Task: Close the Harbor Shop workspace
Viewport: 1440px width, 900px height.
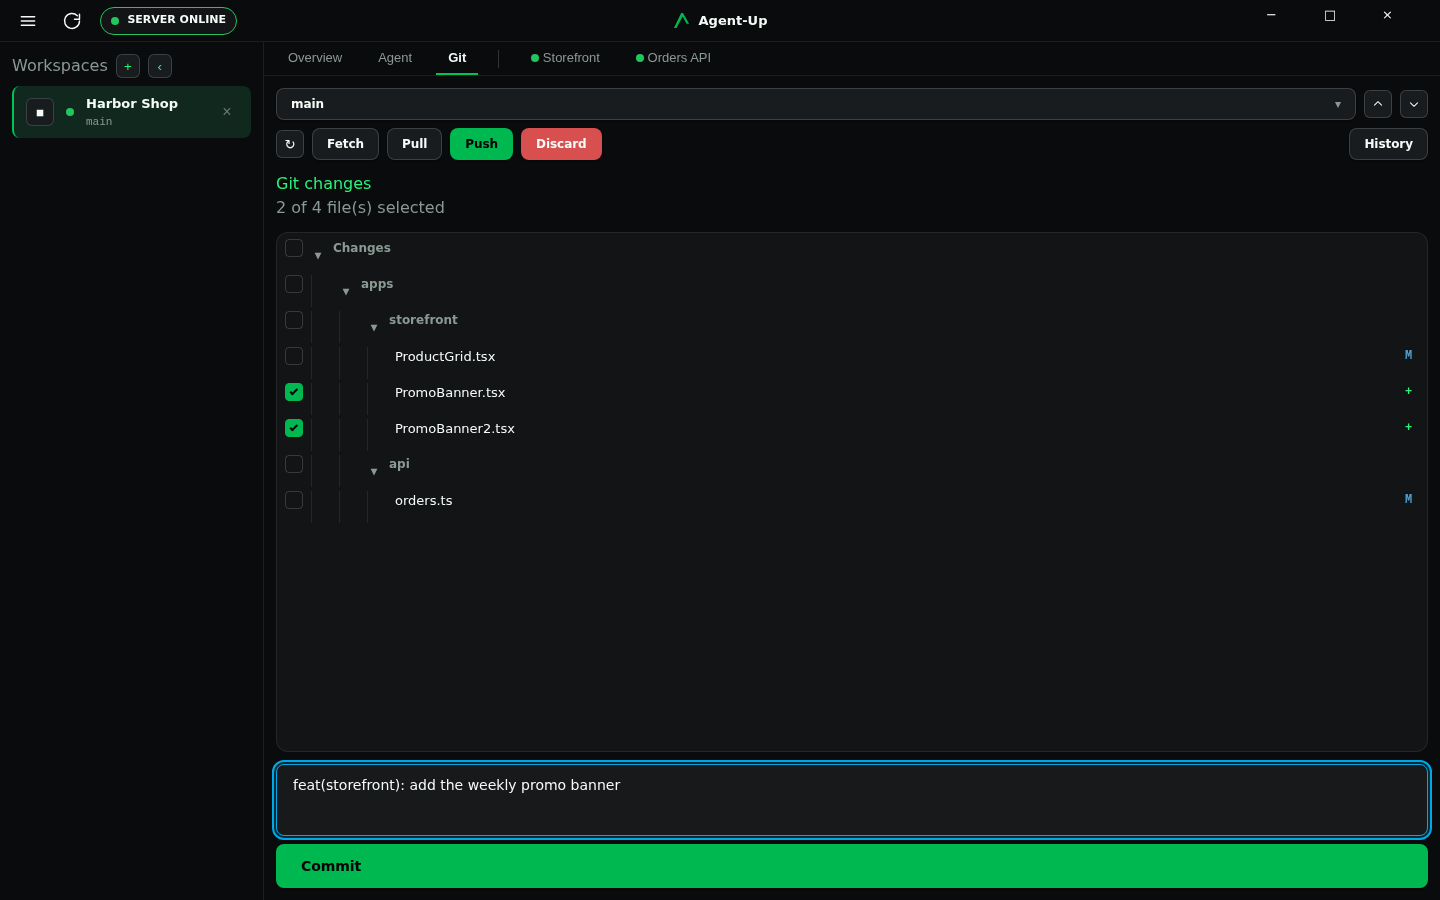Action: point(227,112)
